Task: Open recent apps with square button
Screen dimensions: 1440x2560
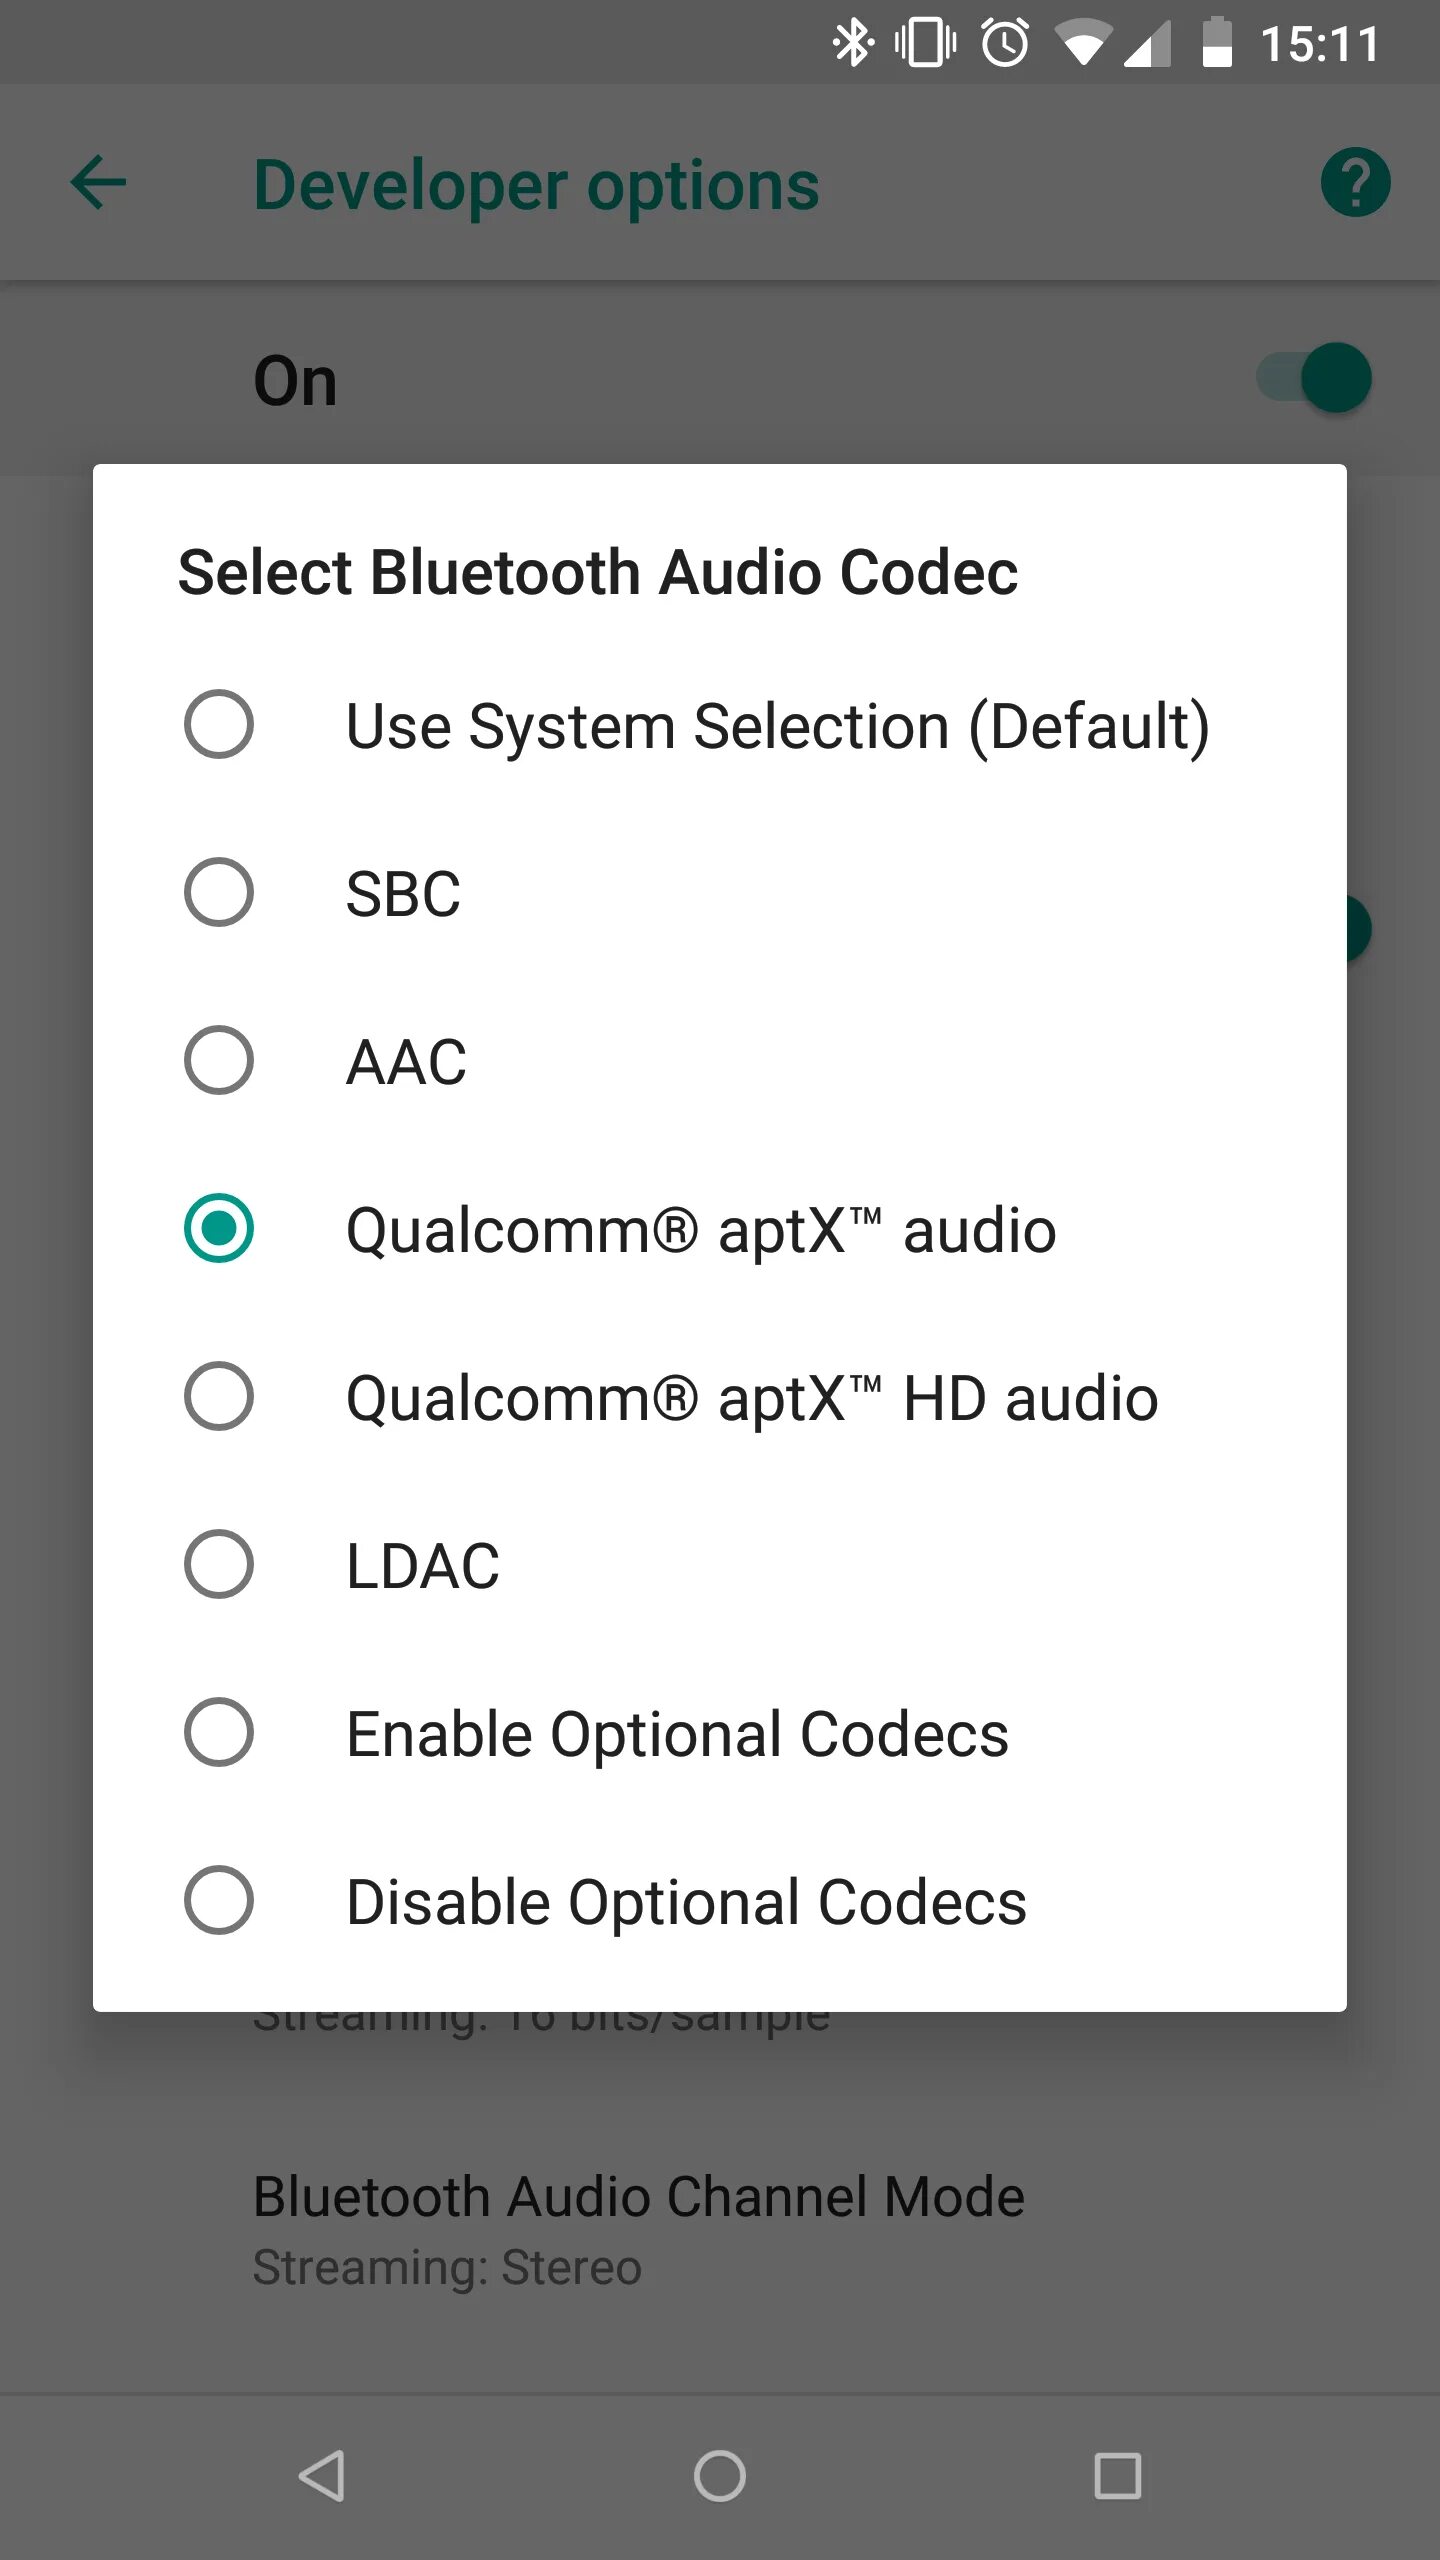Action: (x=1117, y=2476)
